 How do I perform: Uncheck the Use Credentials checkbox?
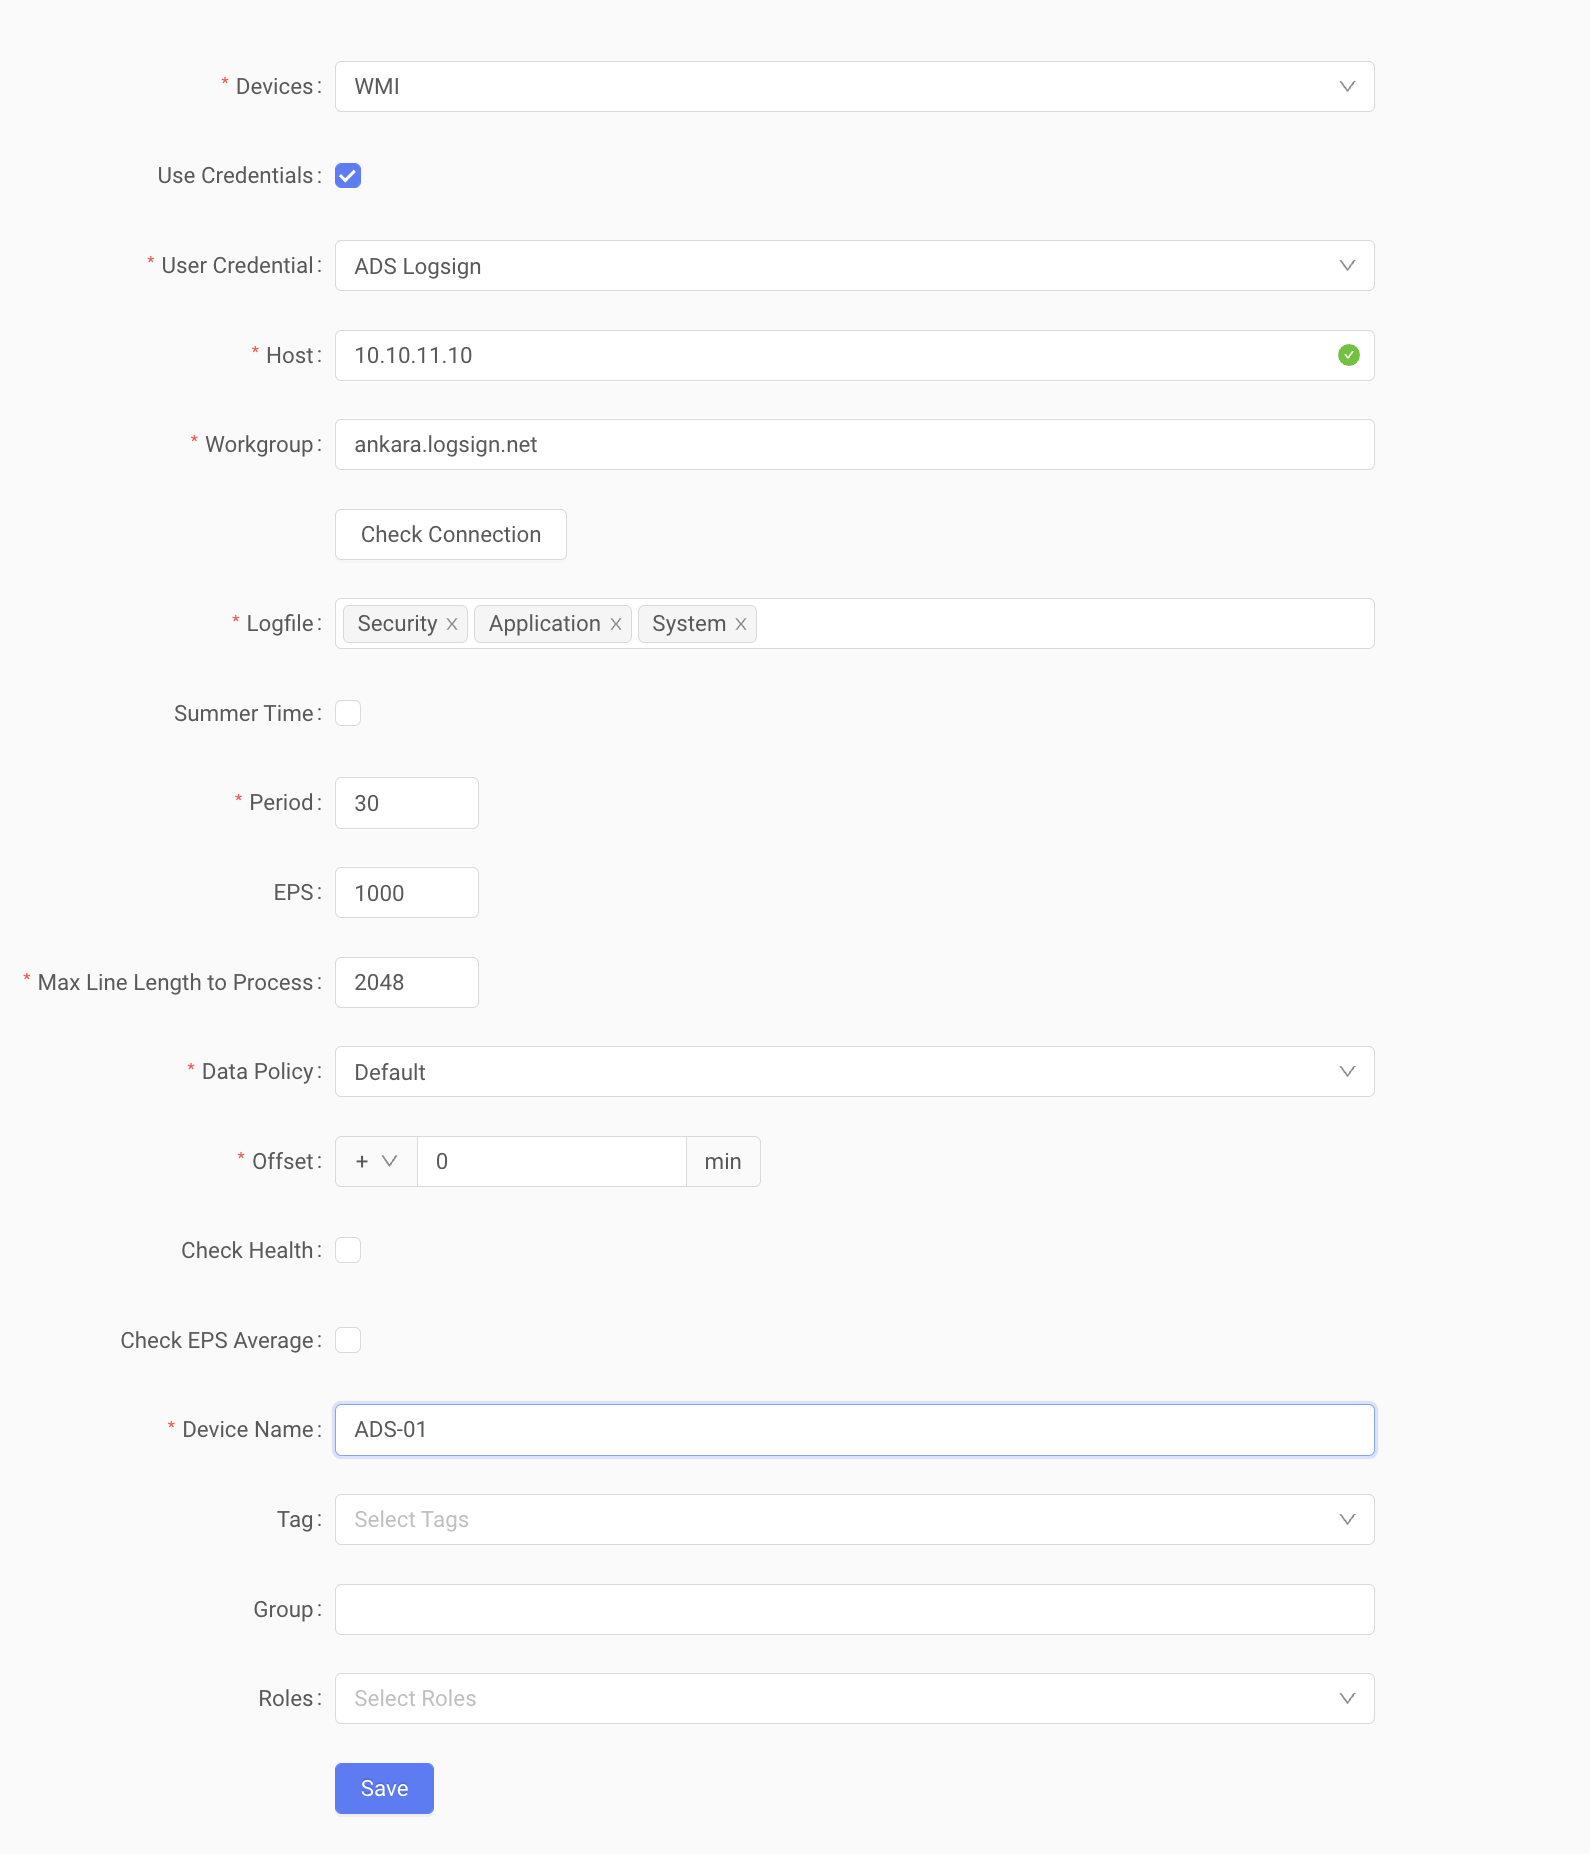coord(348,176)
